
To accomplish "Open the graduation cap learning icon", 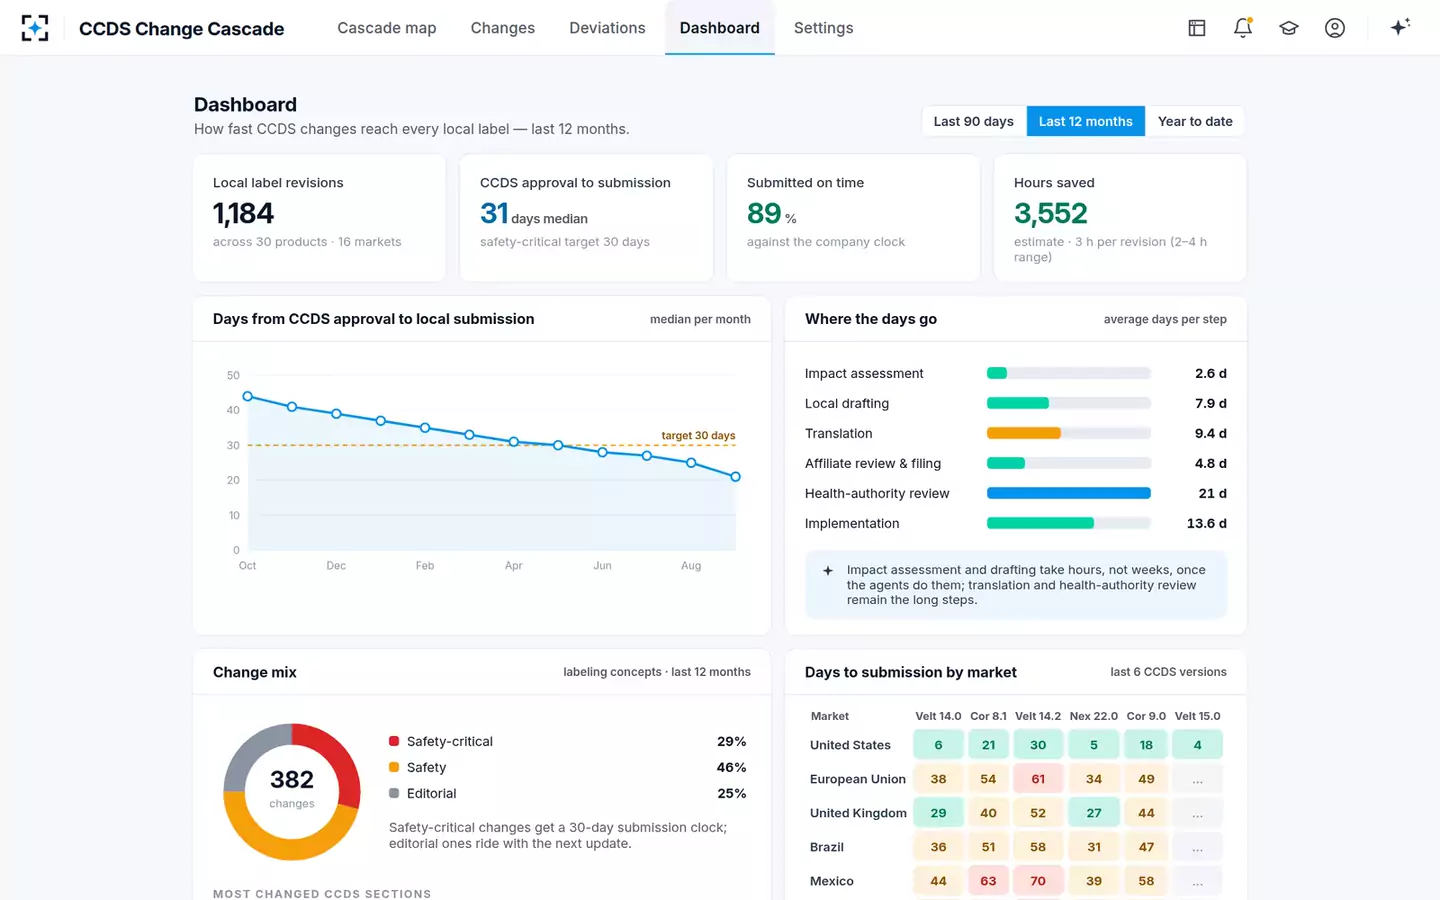I will click(1289, 28).
